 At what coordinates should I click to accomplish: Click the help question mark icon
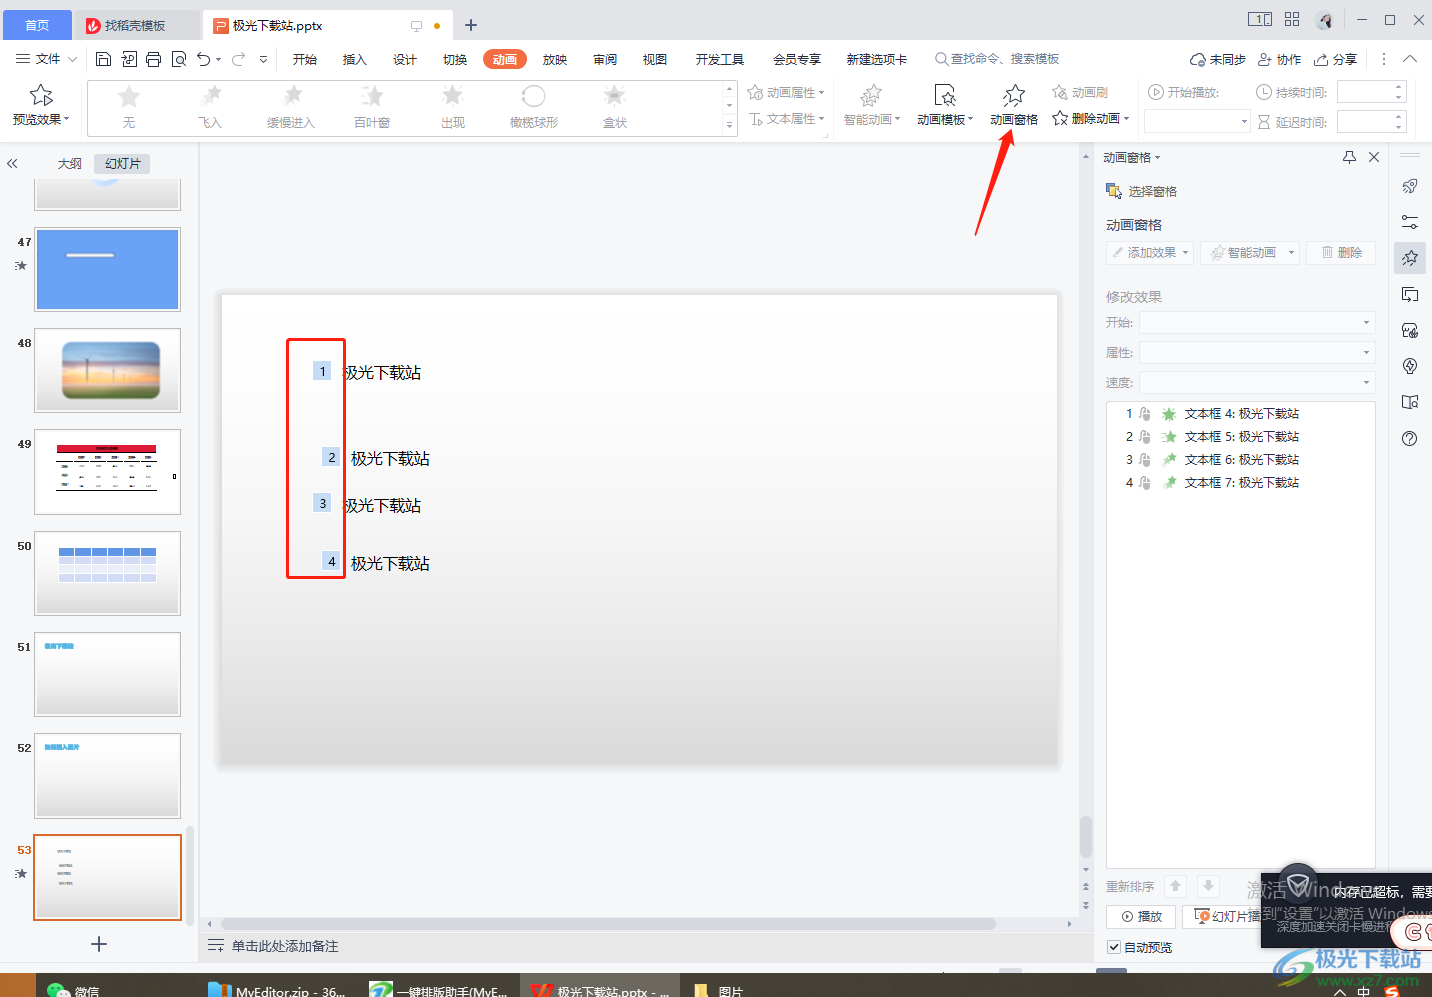[x=1410, y=438]
